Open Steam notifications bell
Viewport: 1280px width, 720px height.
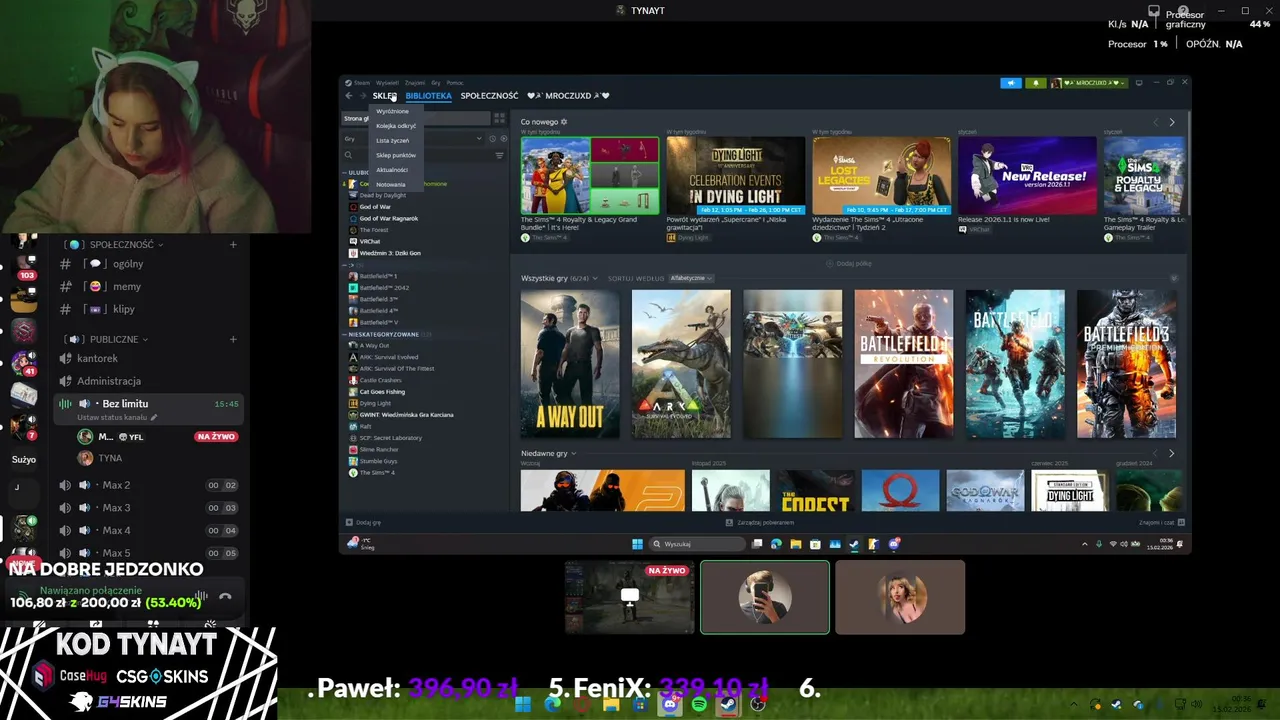pyautogui.click(x=1036, y=83)
